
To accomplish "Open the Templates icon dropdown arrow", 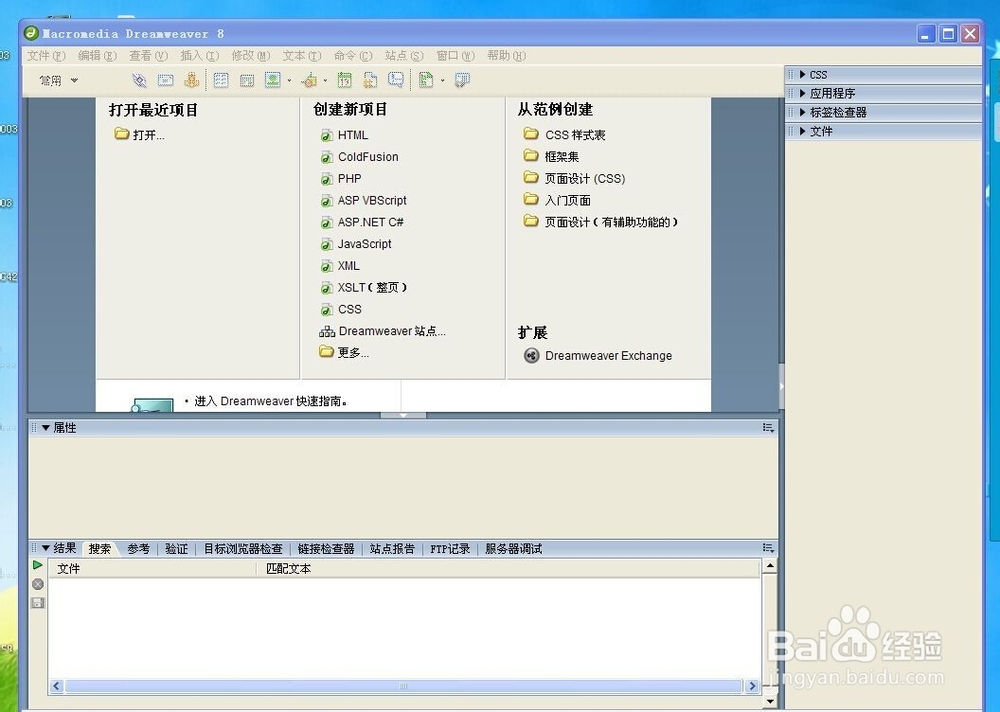I will click(x=442, y=81).
